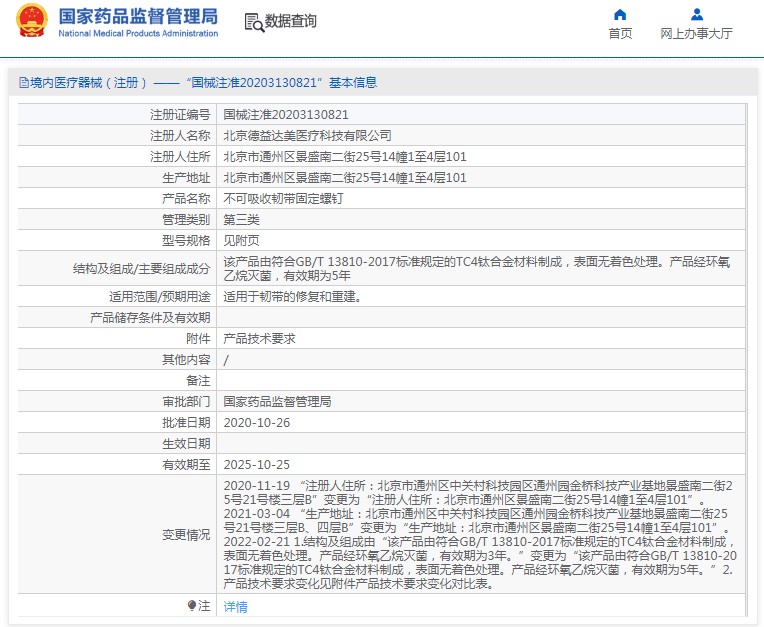Select the 2020-11-19 change entry

[x=478, y=493]
